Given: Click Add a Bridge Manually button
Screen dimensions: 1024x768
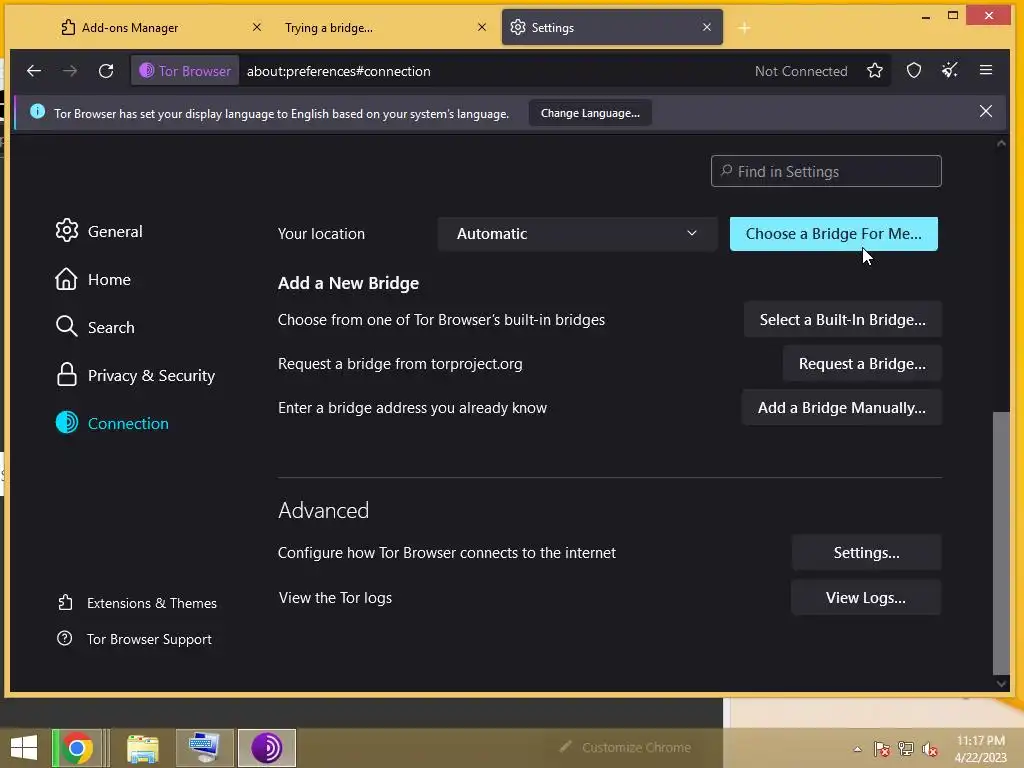Looking at the screenshot, I should (841, 408).
